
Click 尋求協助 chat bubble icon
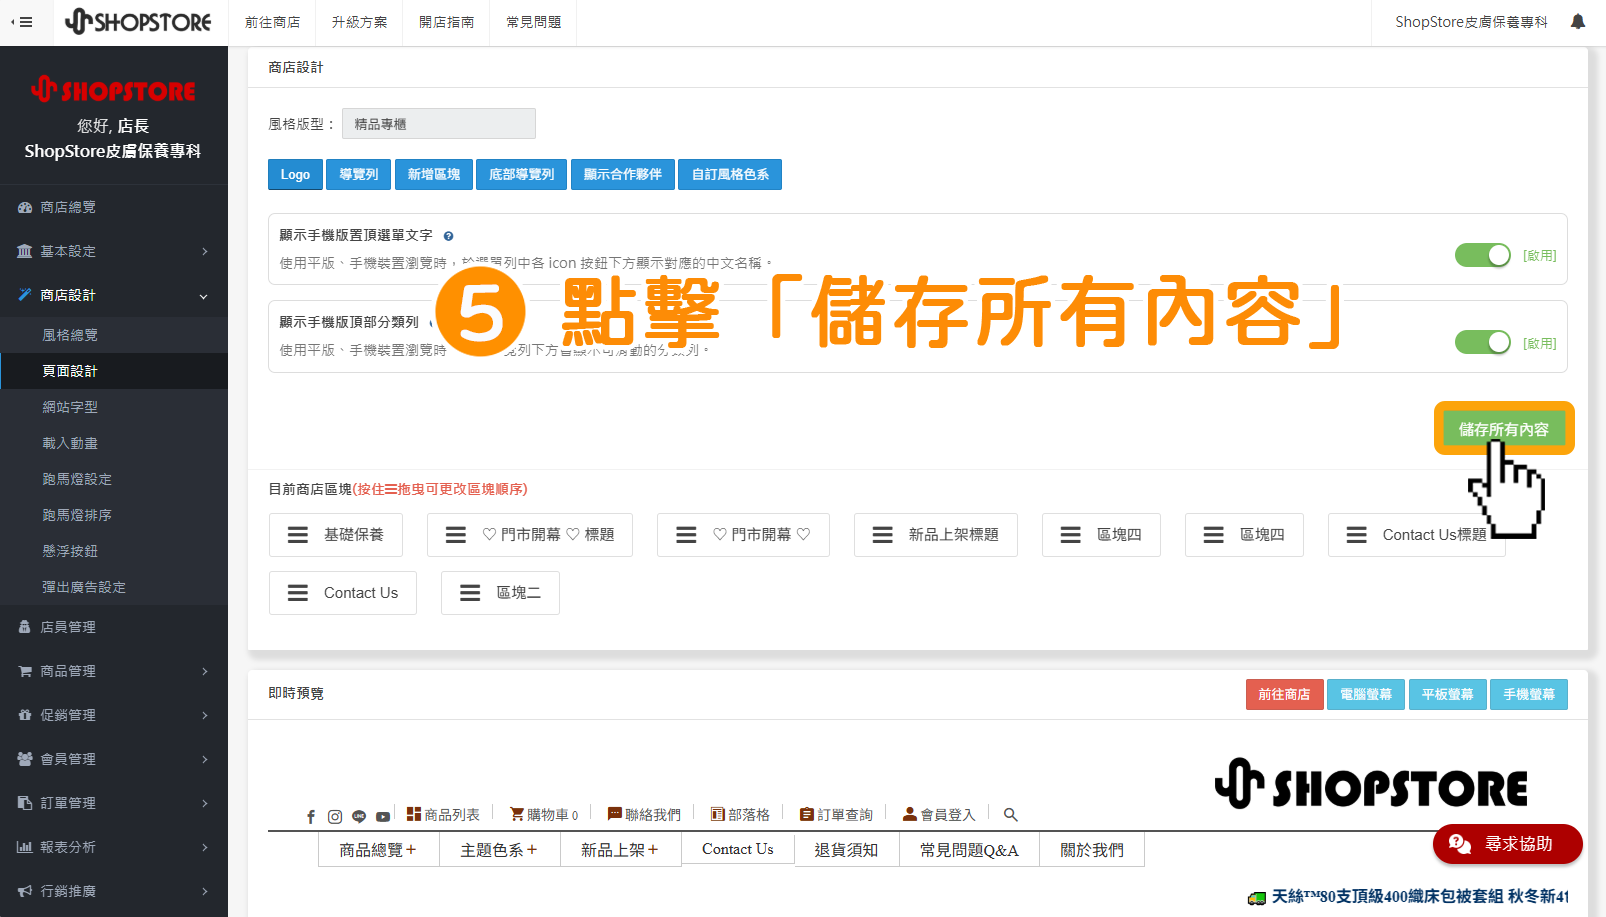1459,844
